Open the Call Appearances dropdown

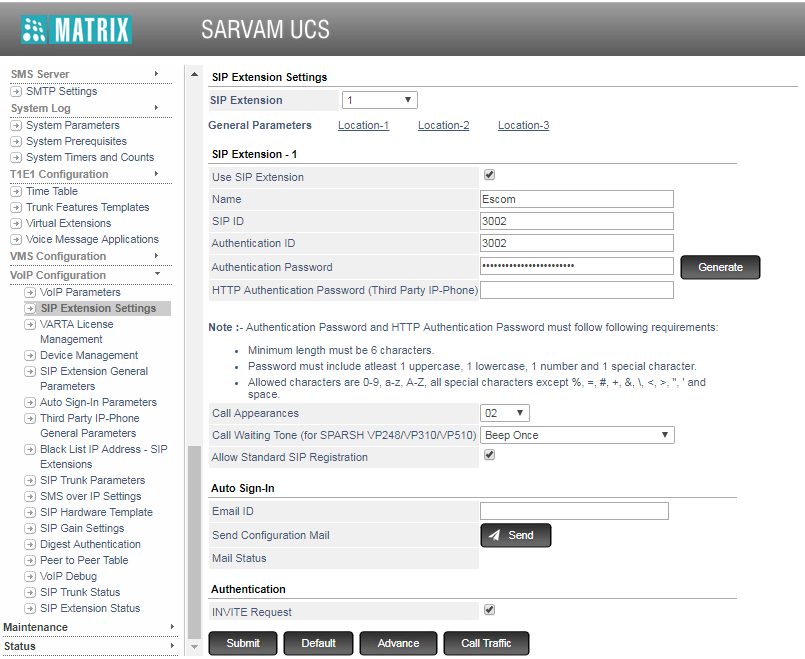tap(504, 413)
